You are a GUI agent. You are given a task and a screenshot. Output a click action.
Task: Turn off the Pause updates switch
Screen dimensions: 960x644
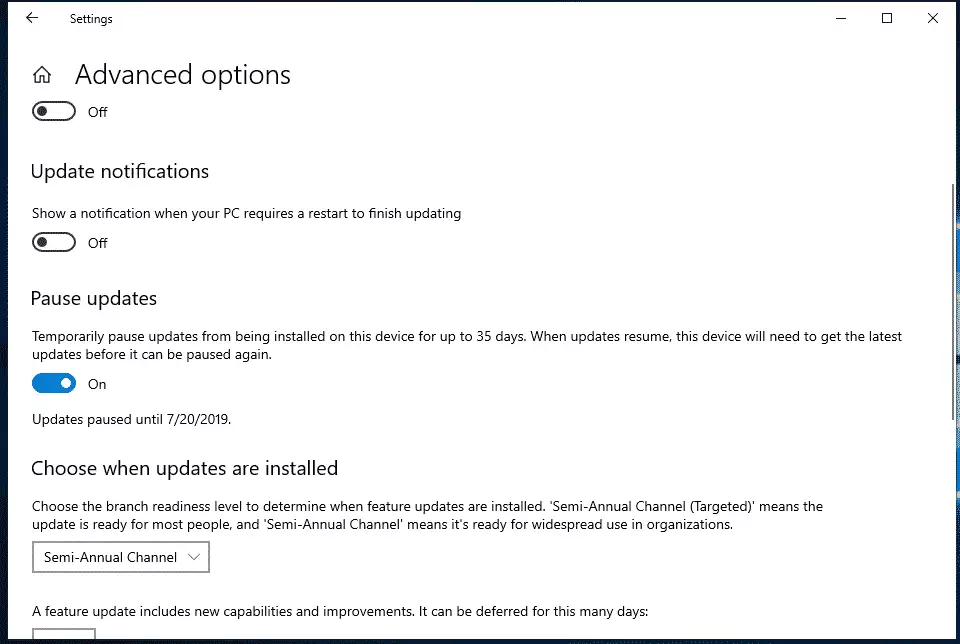pyautogui.click(x=54, y=384)
